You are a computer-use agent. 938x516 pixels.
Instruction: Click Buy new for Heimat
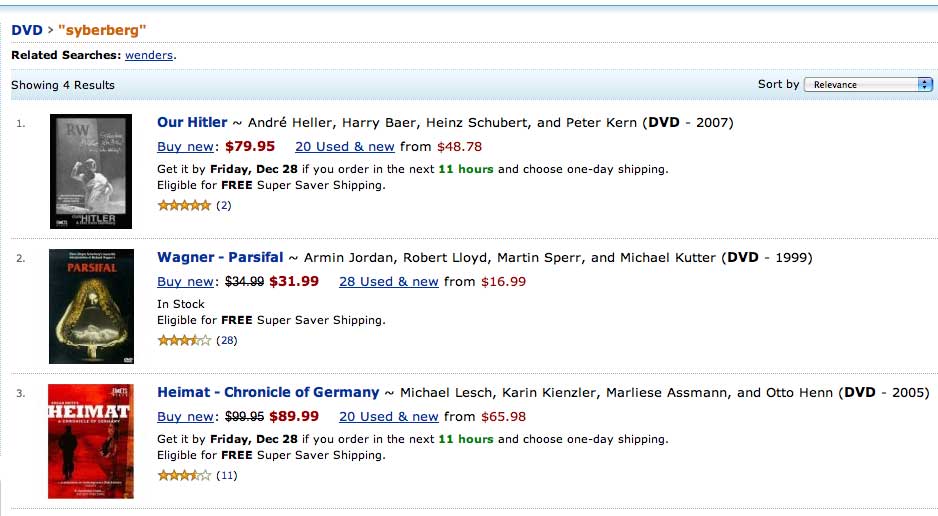click(x=185, y=417)
